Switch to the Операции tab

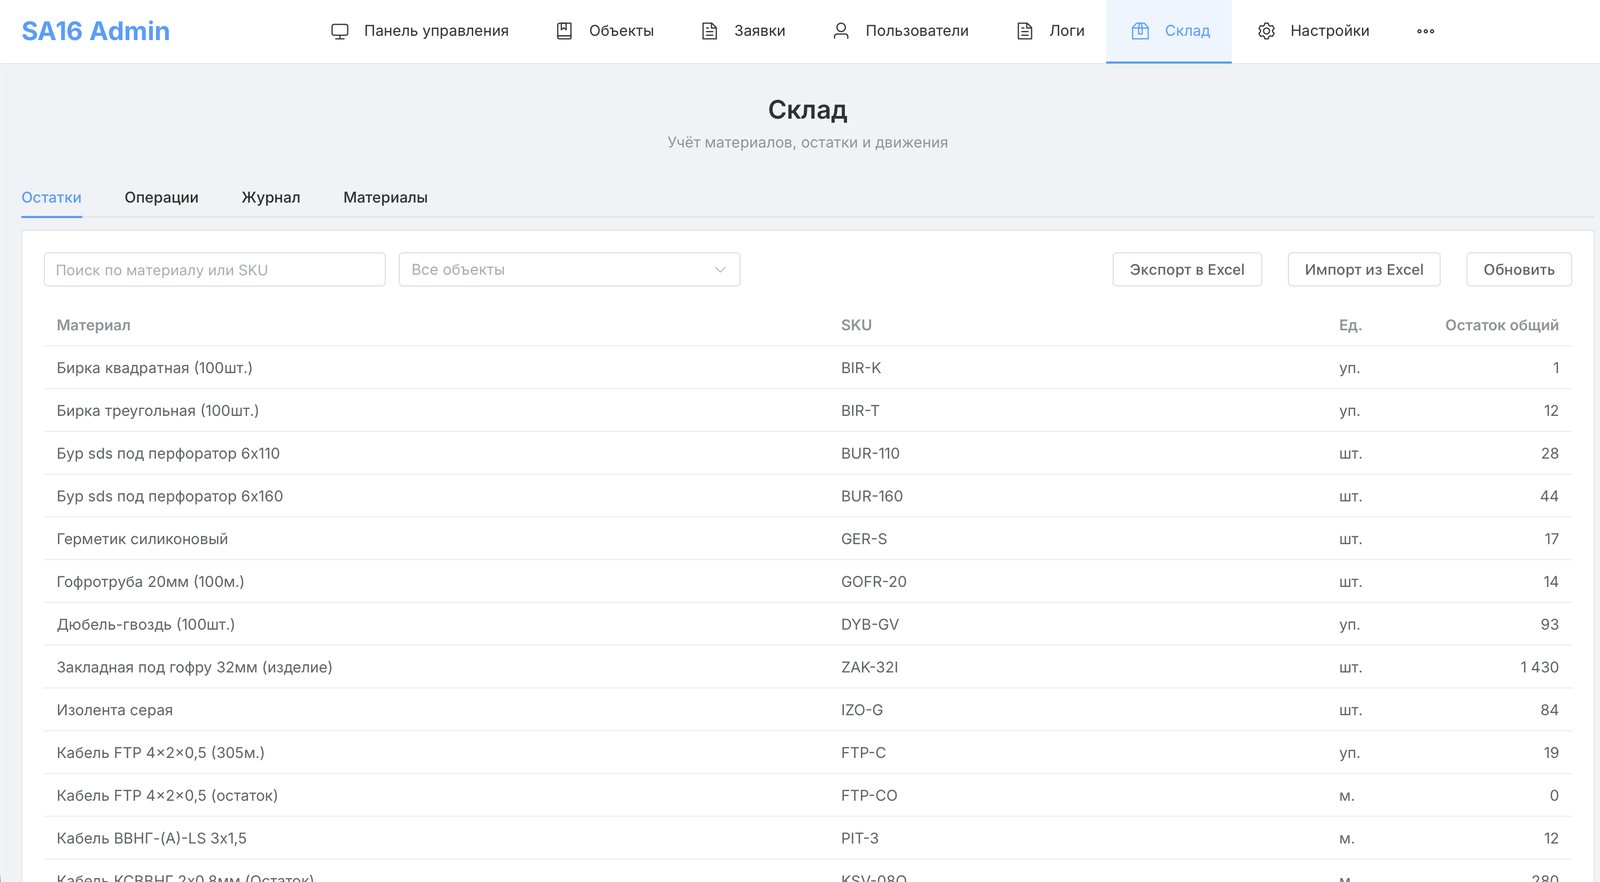162,197
